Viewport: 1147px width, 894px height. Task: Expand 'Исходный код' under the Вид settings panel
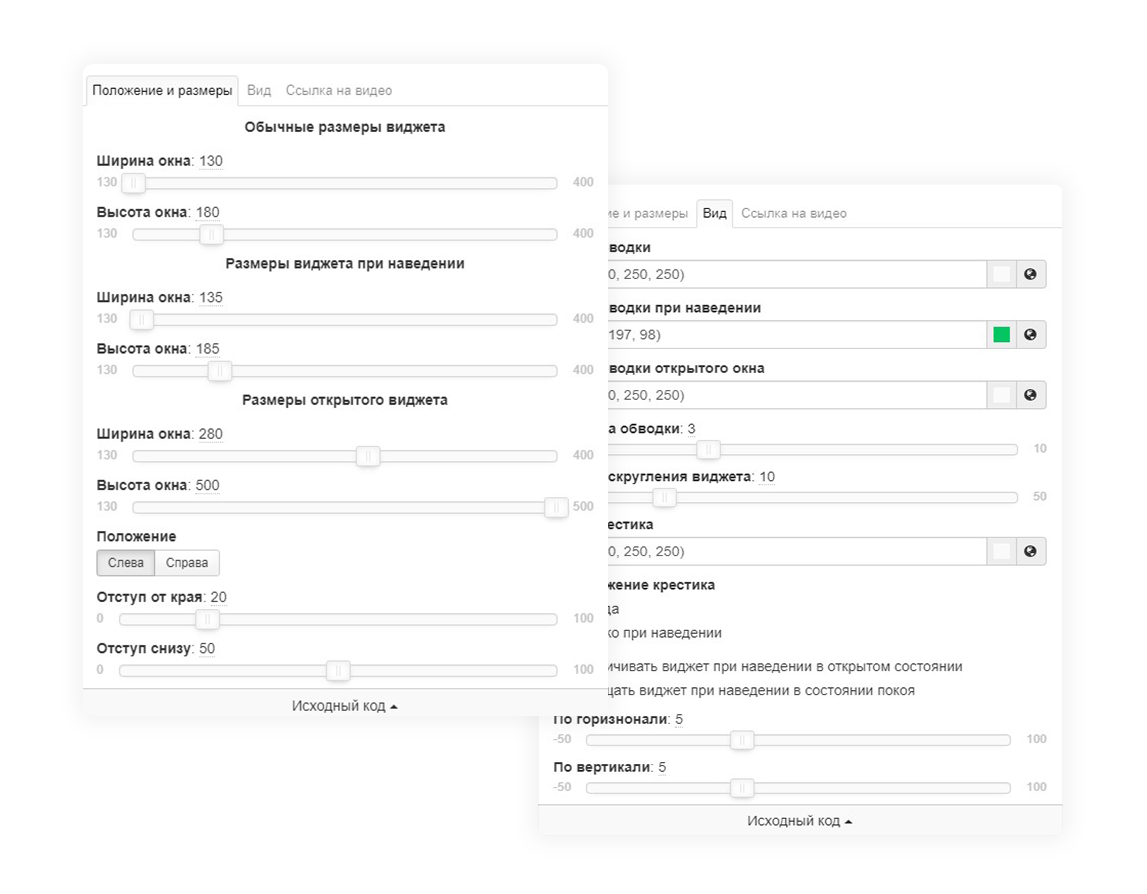(799, 821)
